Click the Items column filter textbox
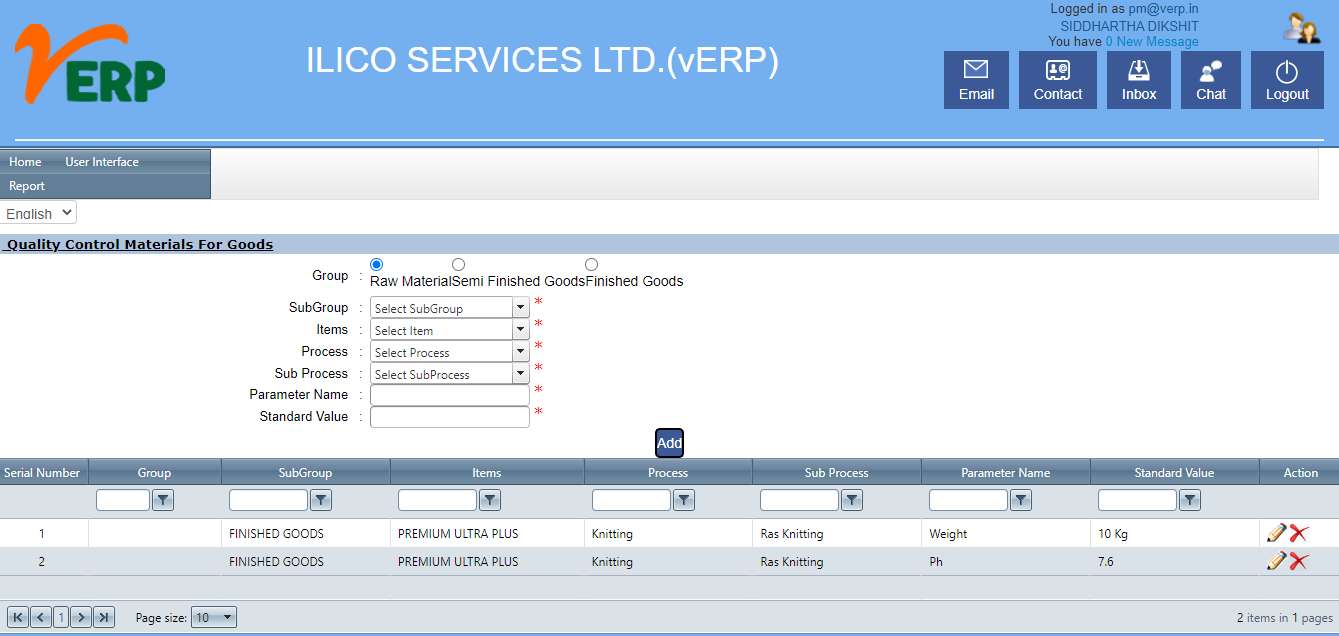 [437, 500]
